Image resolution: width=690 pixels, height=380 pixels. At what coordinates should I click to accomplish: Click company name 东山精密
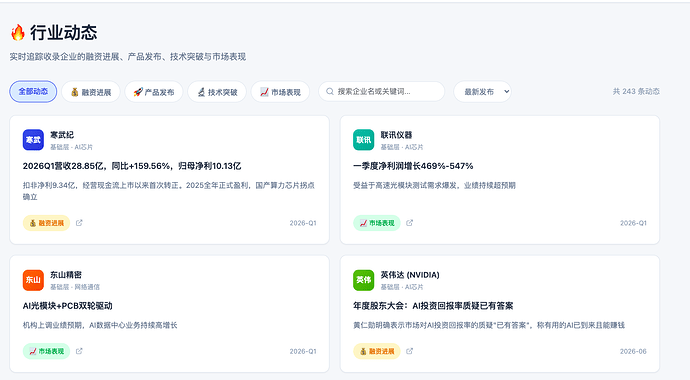(x=66, y=274)
